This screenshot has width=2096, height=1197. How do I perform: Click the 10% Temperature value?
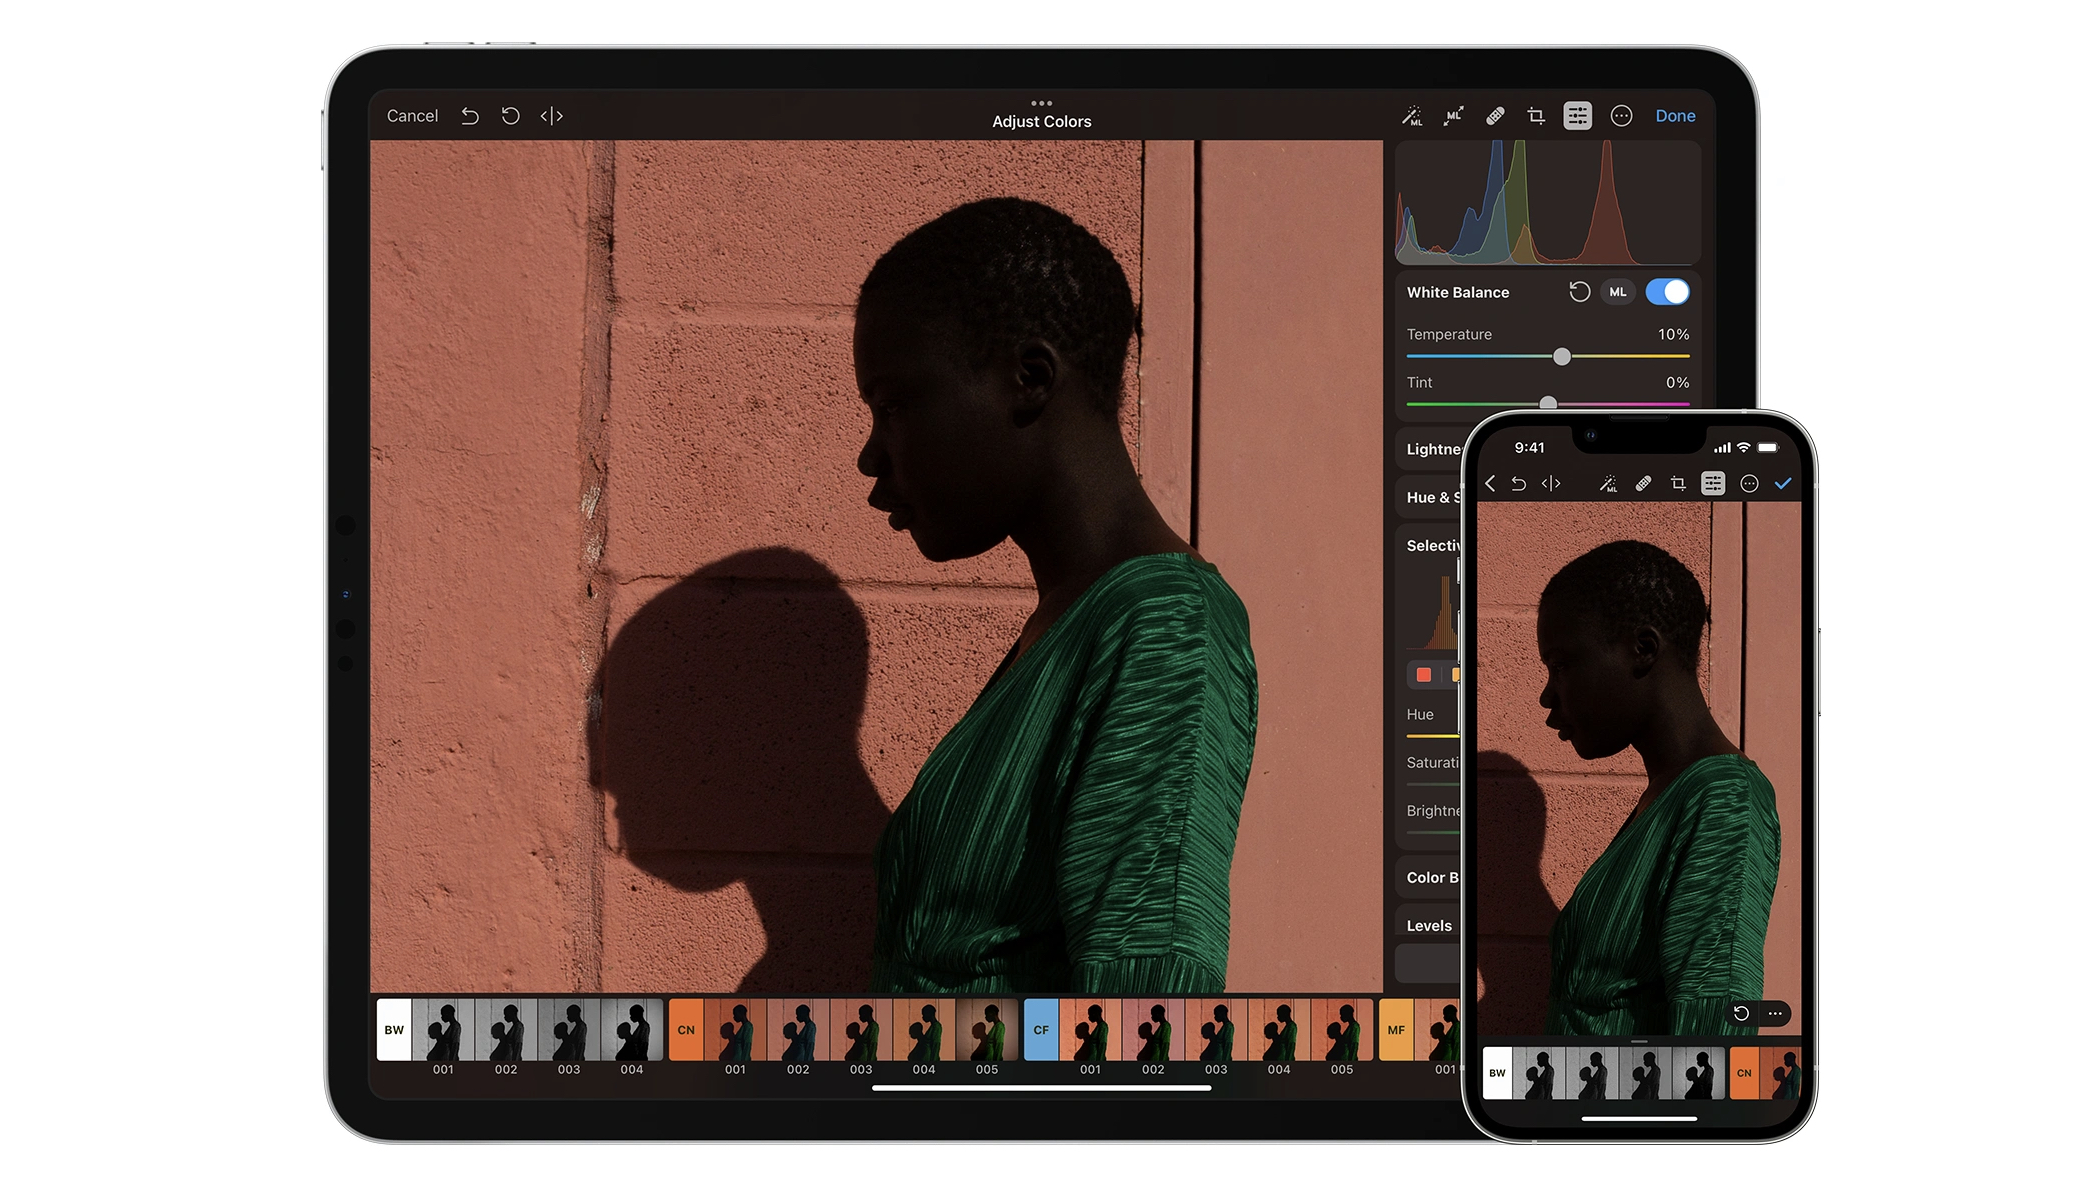pyautogui.click(x=1673, y=334)
